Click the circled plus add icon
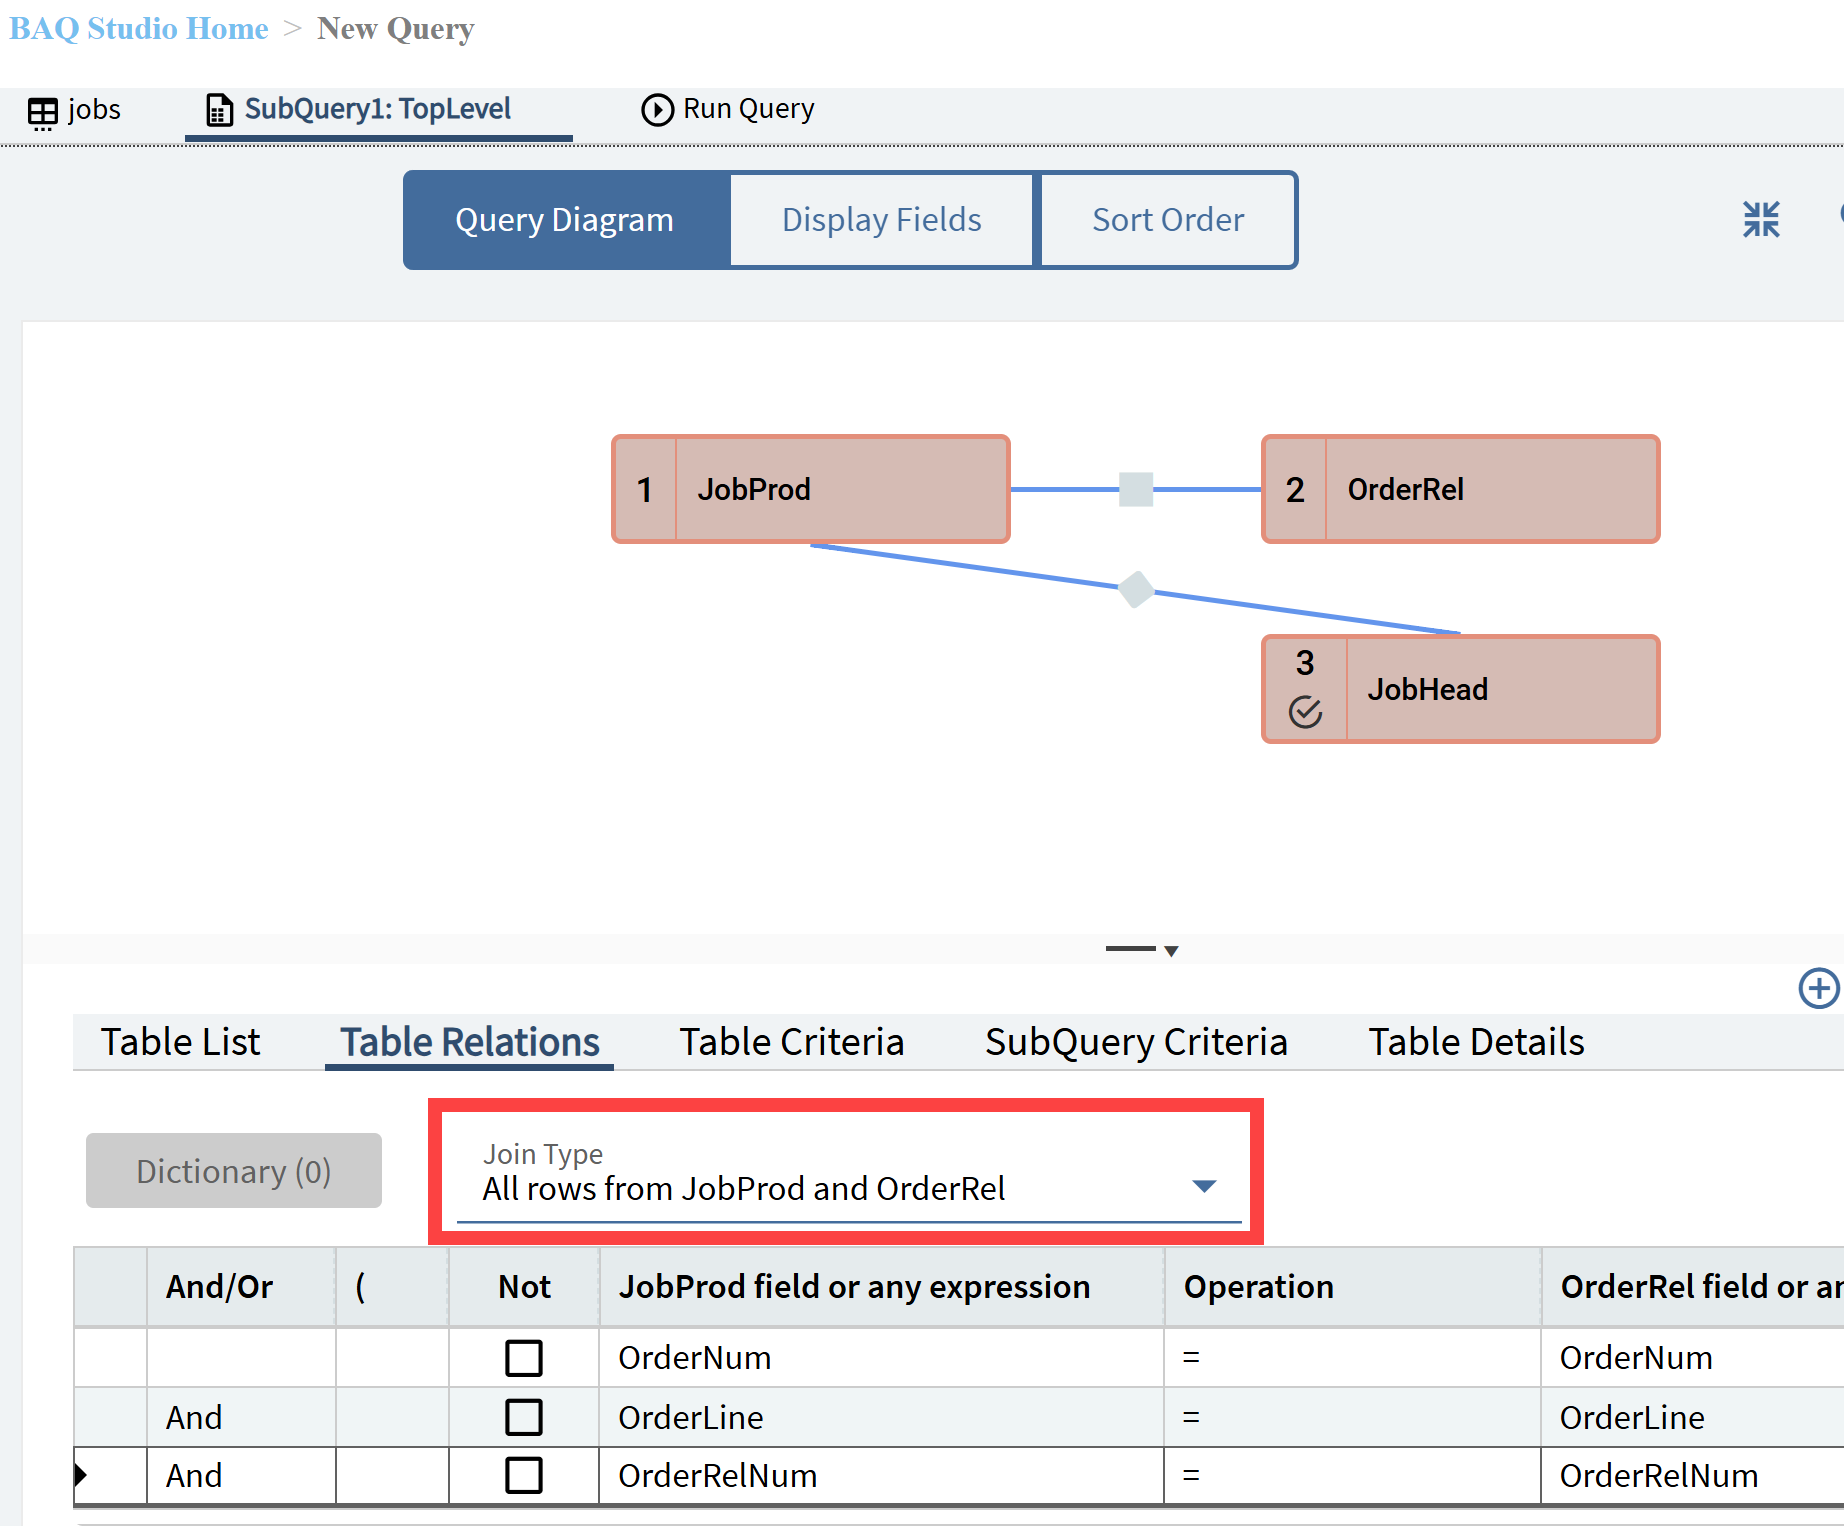1844x1526 pixels. coord(1819,988)
